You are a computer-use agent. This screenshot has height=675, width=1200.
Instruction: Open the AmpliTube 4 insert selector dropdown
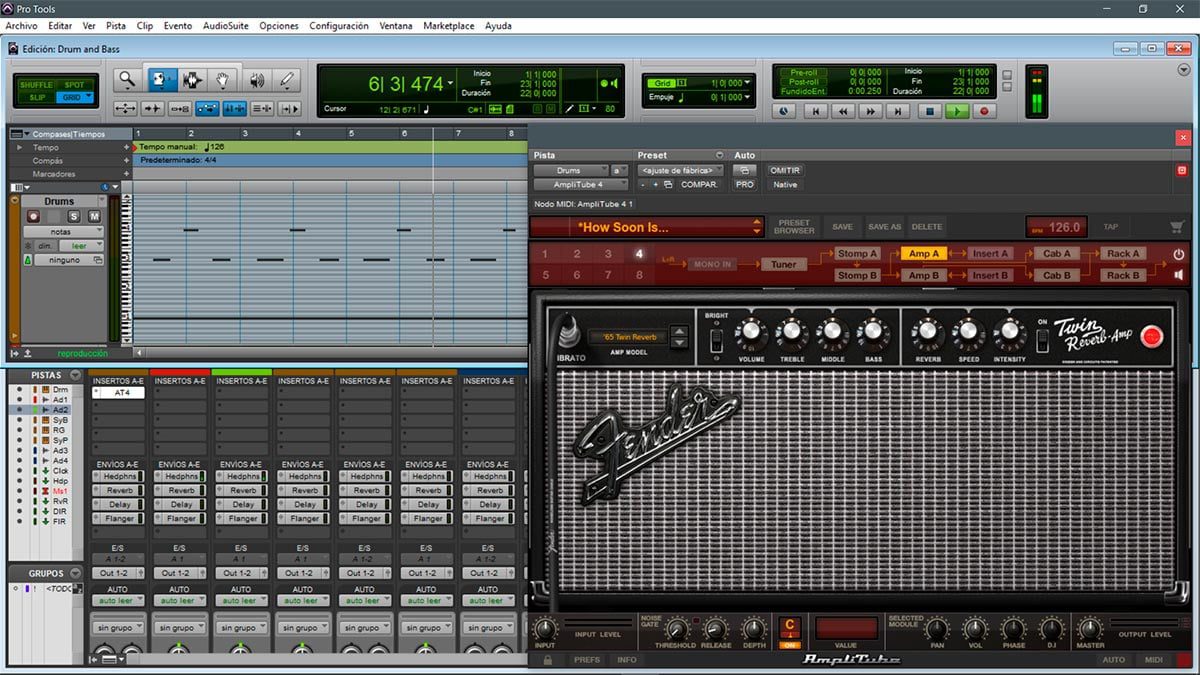click(580, 184)
